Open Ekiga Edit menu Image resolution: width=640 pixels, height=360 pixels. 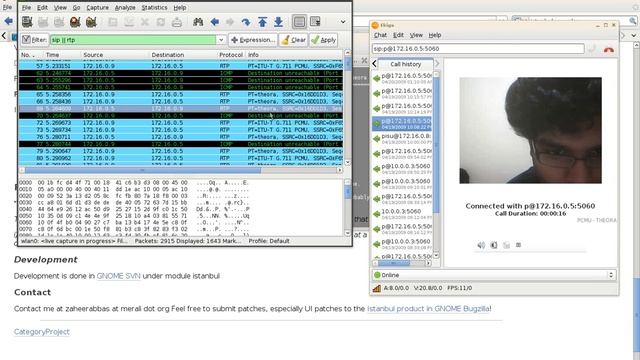point(398,35)
